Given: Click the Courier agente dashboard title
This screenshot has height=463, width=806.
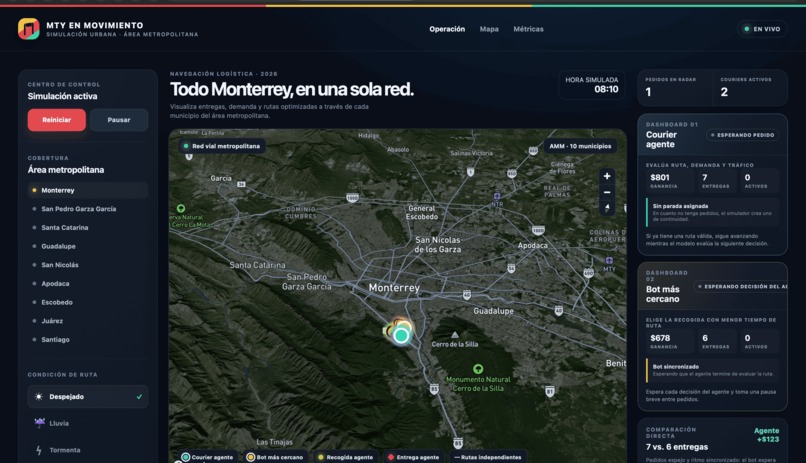Looking at the screenshot, I should tap(662, 139).
